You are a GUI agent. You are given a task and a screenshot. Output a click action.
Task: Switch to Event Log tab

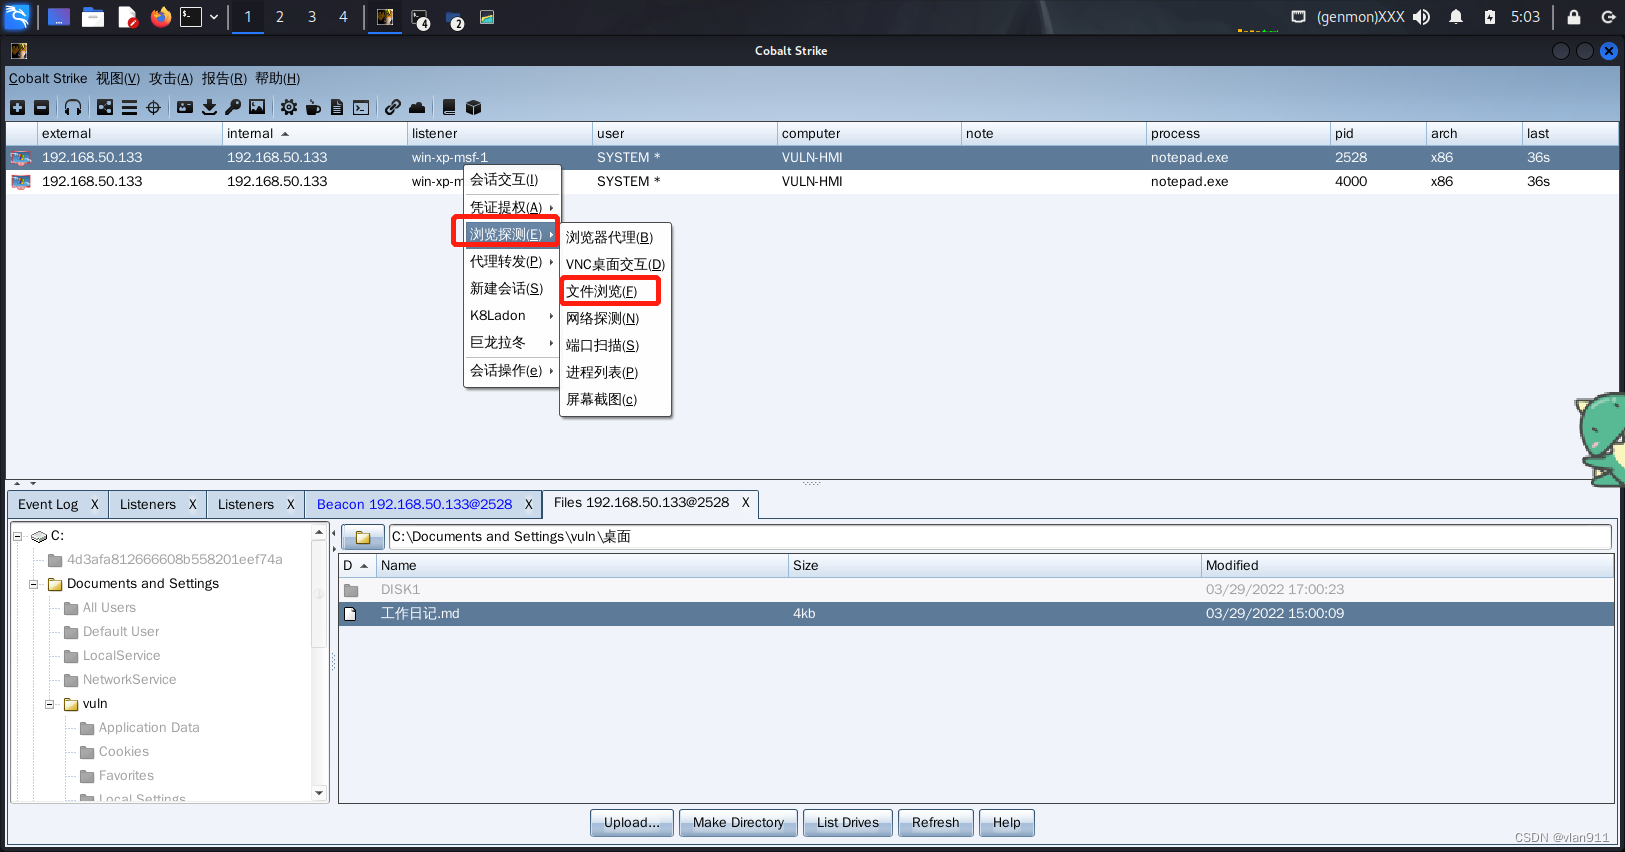pyautogui.click(x=48, y=504)
